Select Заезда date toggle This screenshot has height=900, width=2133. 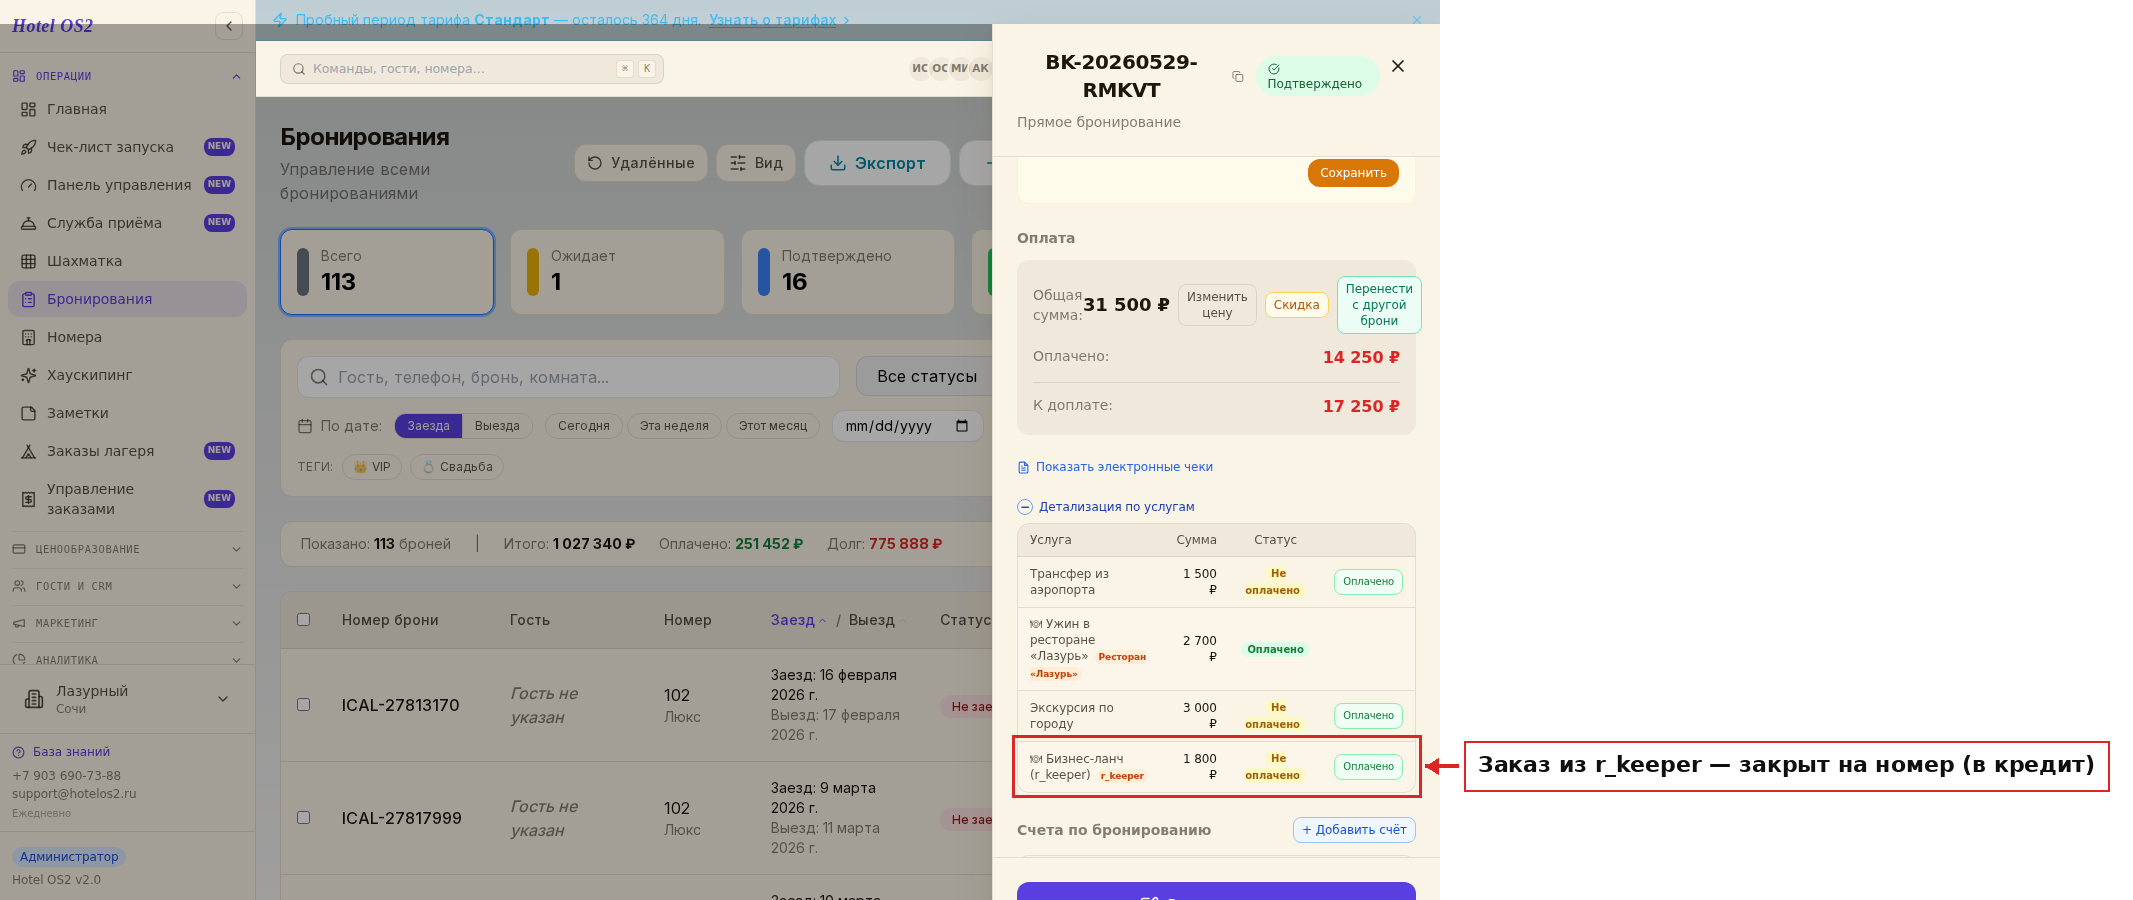[x=428, y=426]
